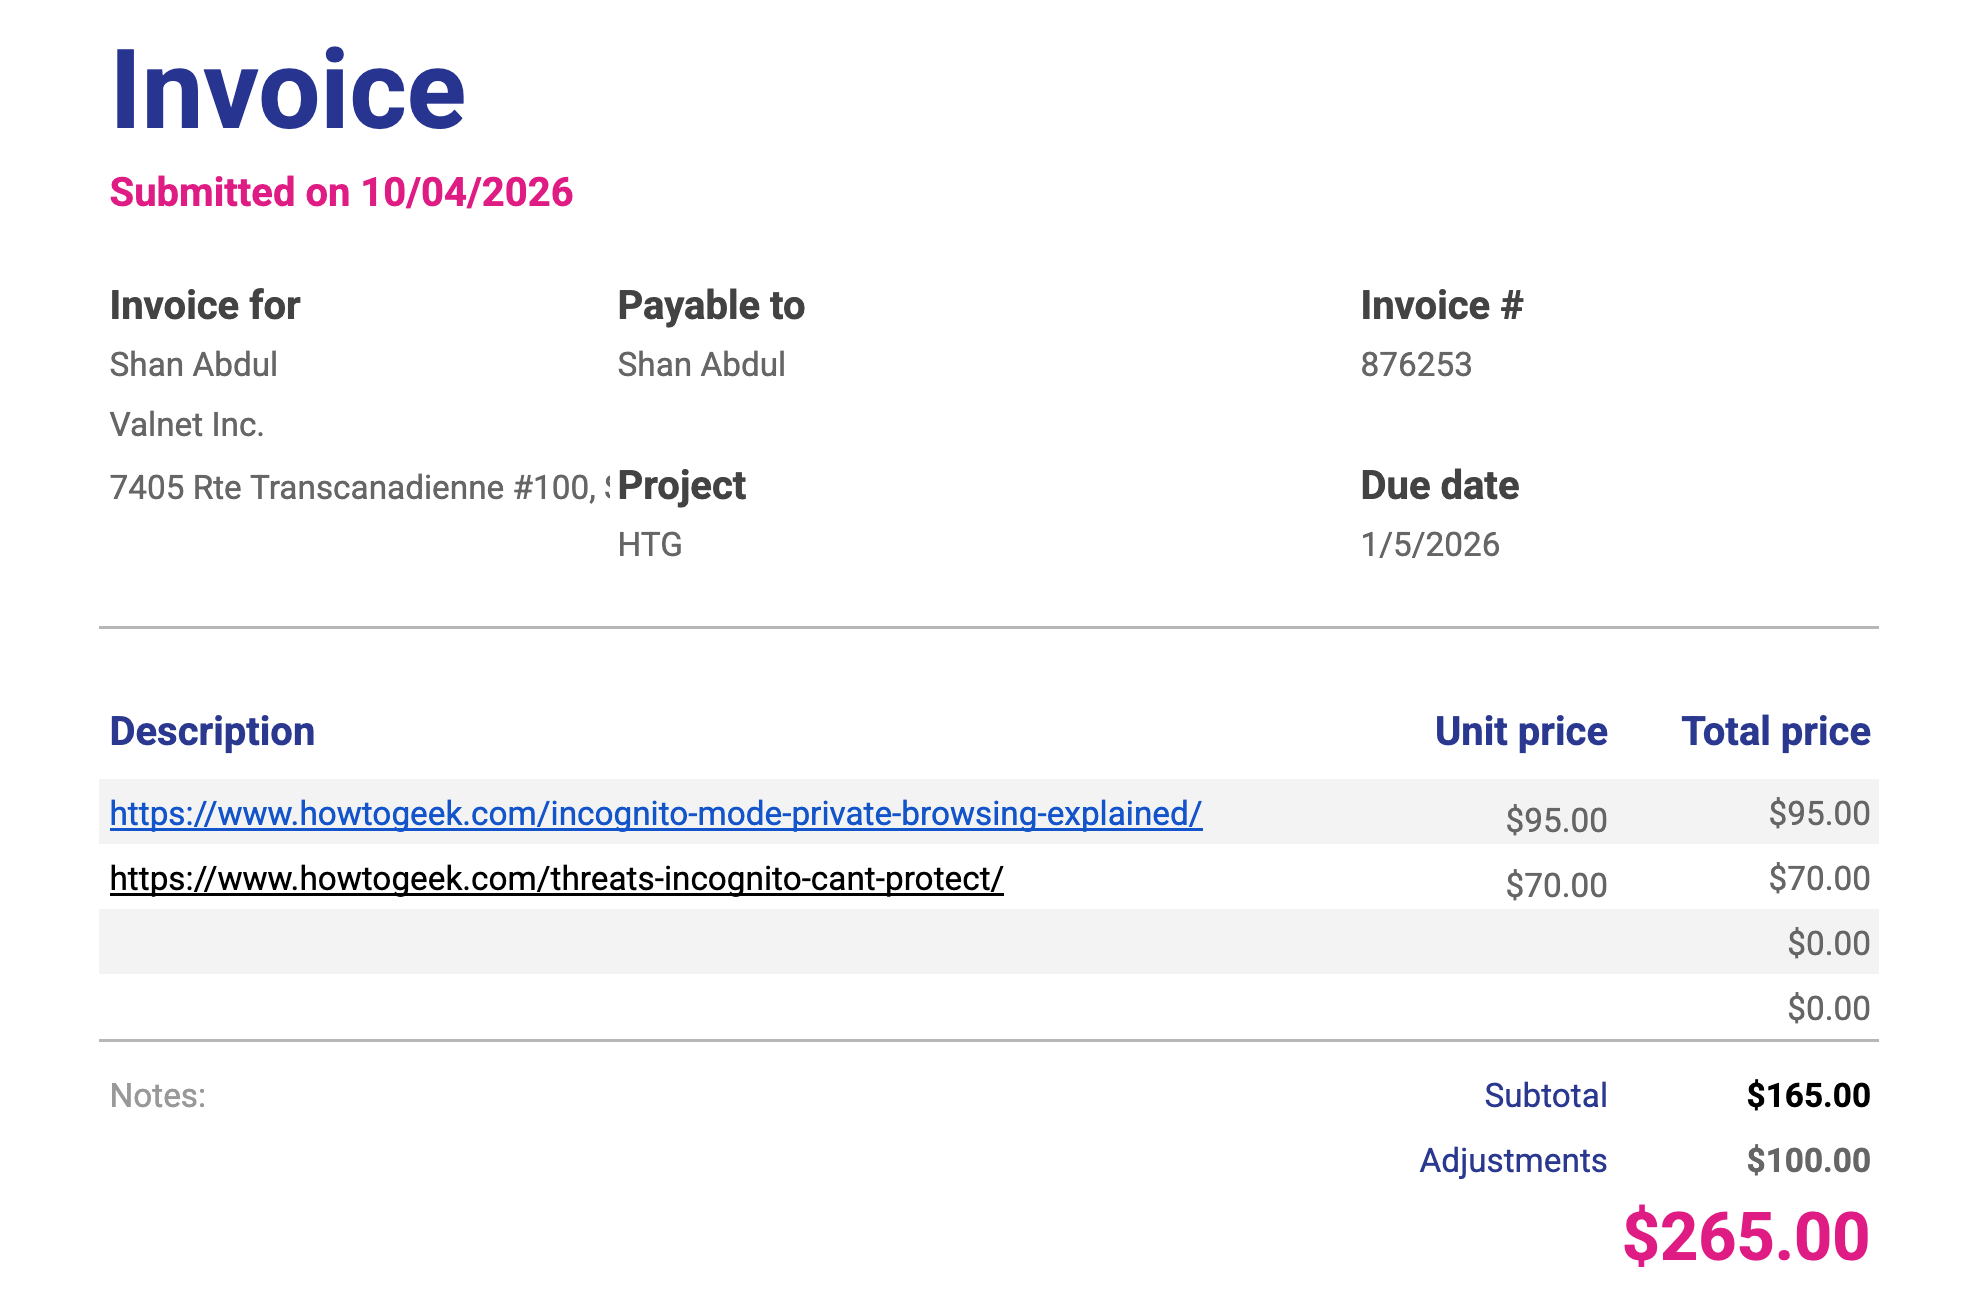
Task: Click the Description column header
Action: pyautogui.click(x=212, y=731)
